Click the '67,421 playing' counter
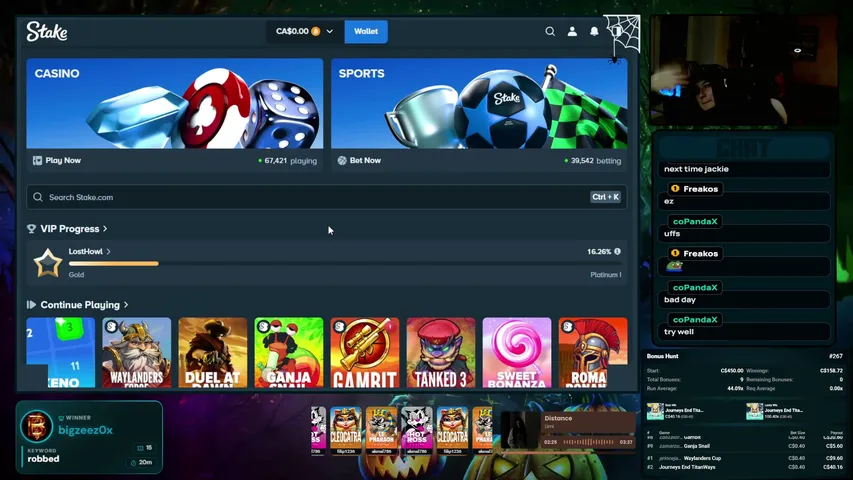The width and height of the screenshot is (853, 480). (x=288, y=161)
